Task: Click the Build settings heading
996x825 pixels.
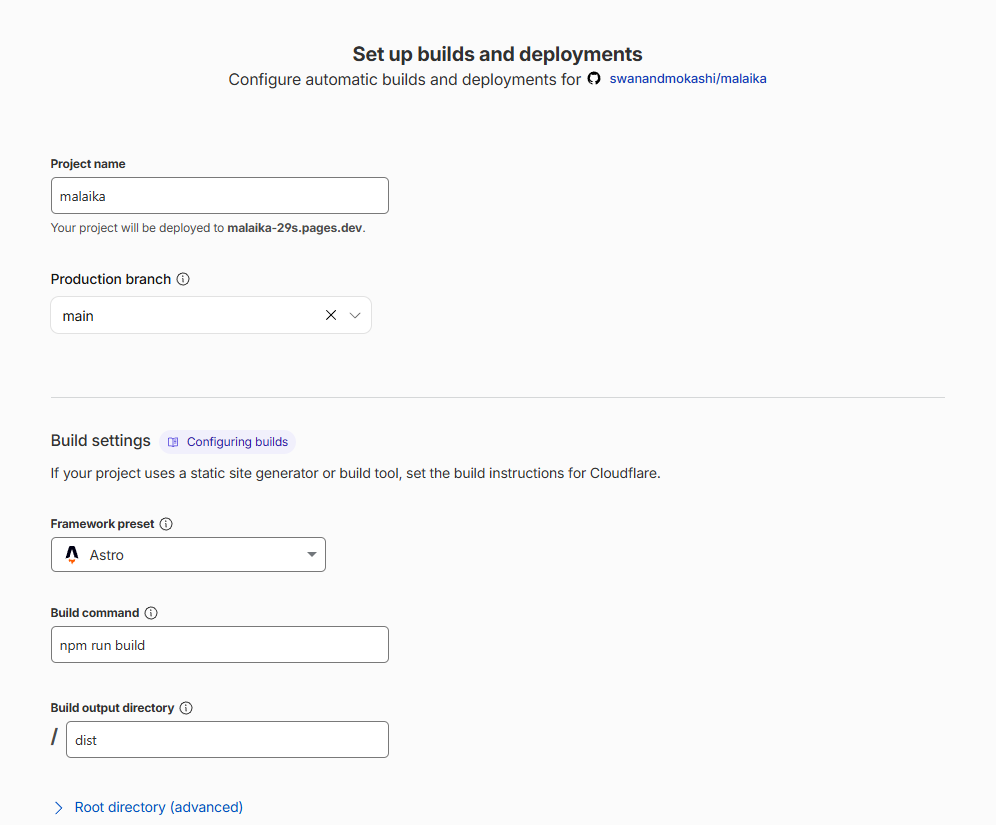Action: click(x=100, y=441)
